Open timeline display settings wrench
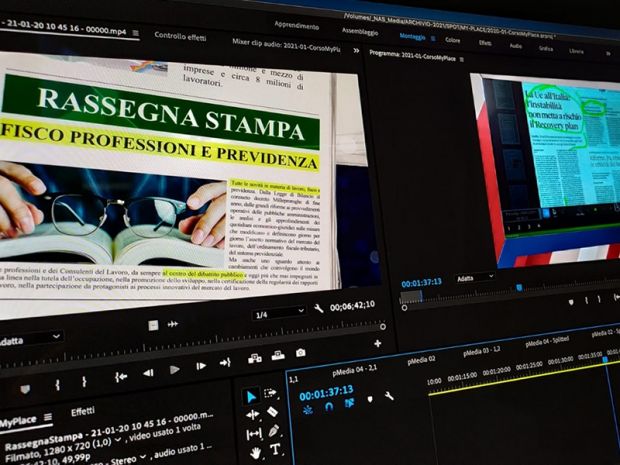This screenshot has height=465, width=620. tap(389, 395)
